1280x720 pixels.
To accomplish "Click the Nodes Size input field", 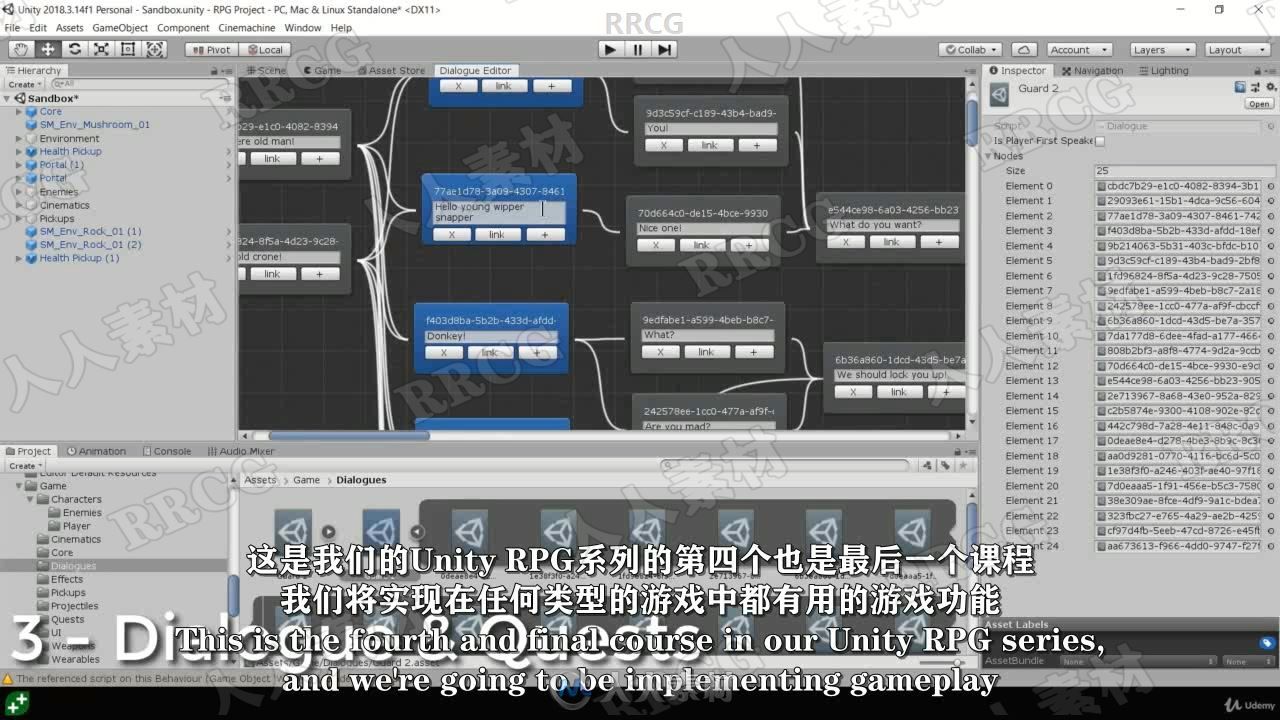I will (x=1184, y=171).
